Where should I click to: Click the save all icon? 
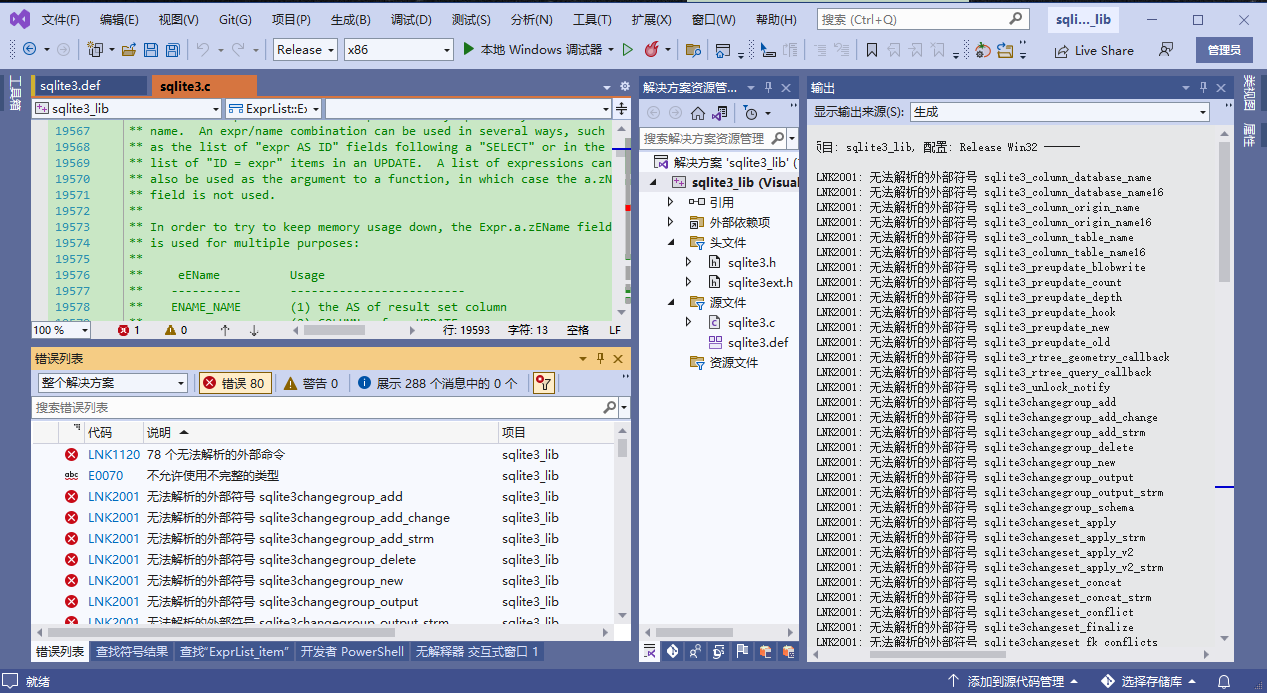(x=173, y=49)
